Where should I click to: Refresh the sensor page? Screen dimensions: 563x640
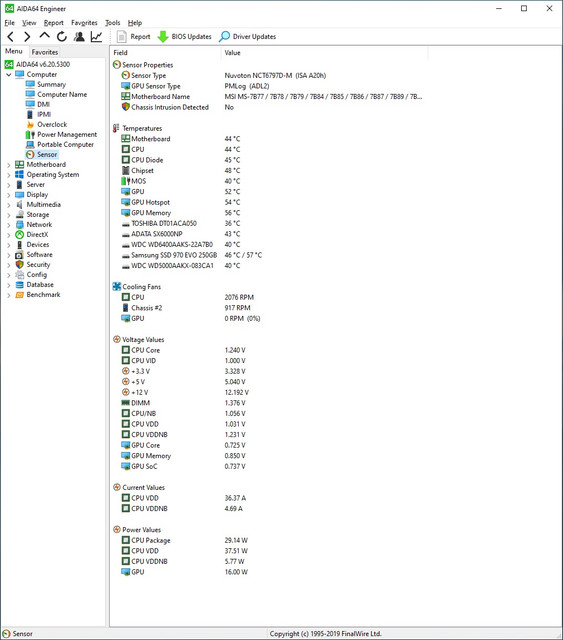(x=62, y=37)
